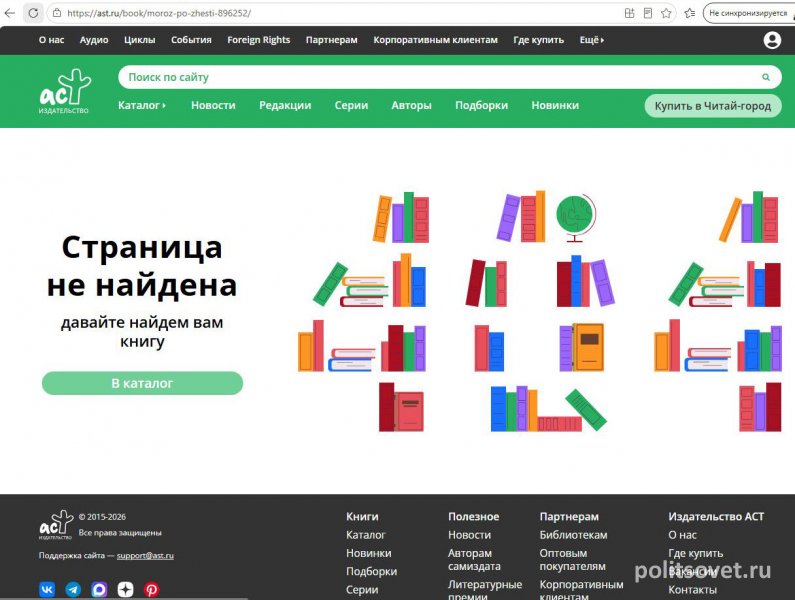Image resolution: width=795 pixels, height=600 pixels.
Task: Open footer Каталог link under Книги
Action: click(366, 535)
